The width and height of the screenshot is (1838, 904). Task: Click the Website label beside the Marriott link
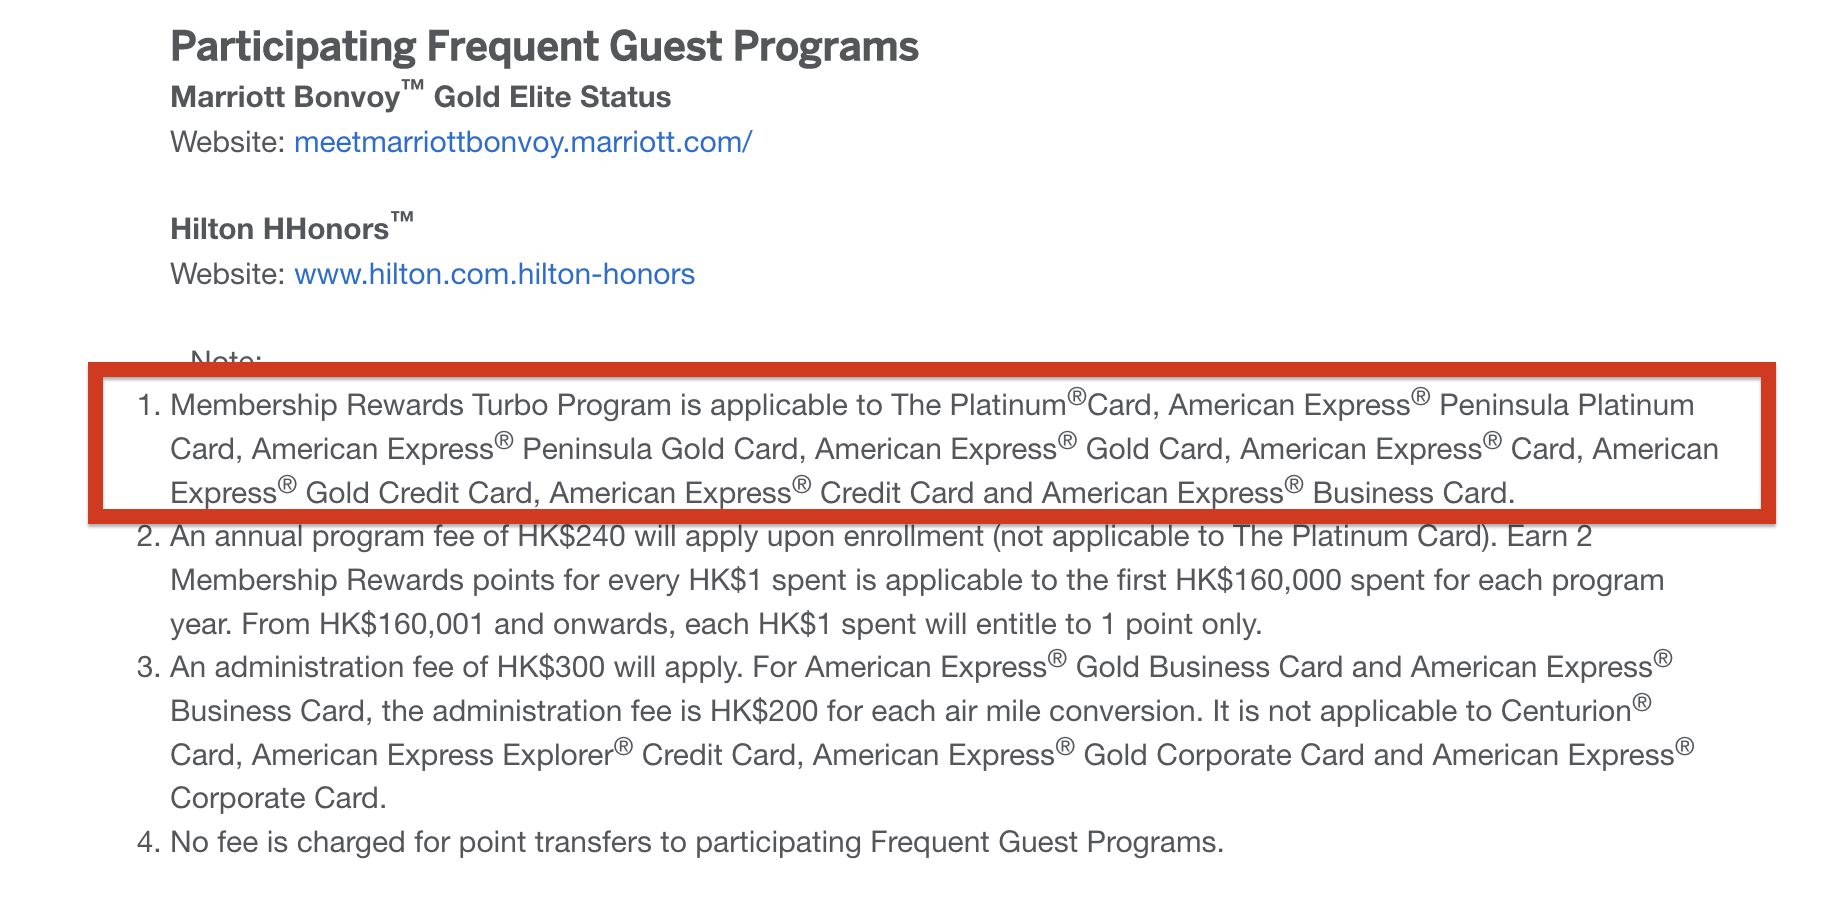pos(228,142)
